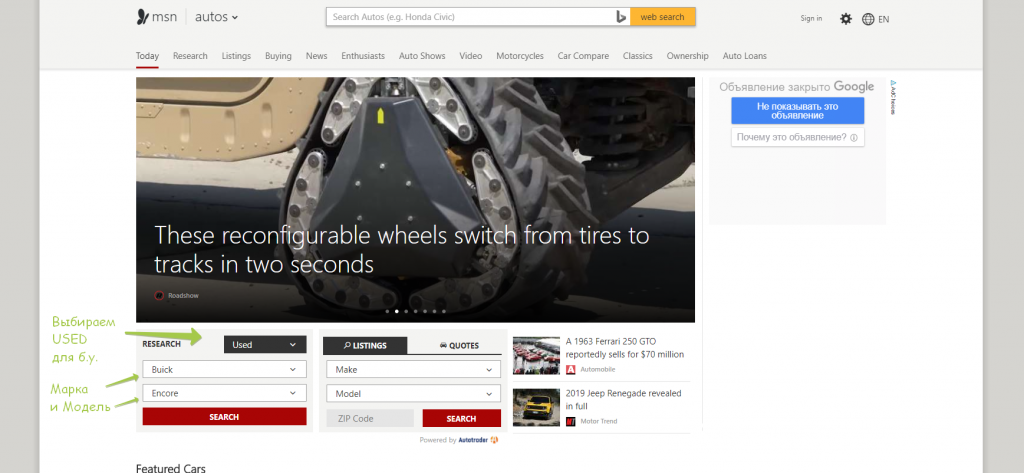The height and width of the screenshot is (473, 1024).
Task: Open the Used condition dropdown
Action: pos(265,344)
